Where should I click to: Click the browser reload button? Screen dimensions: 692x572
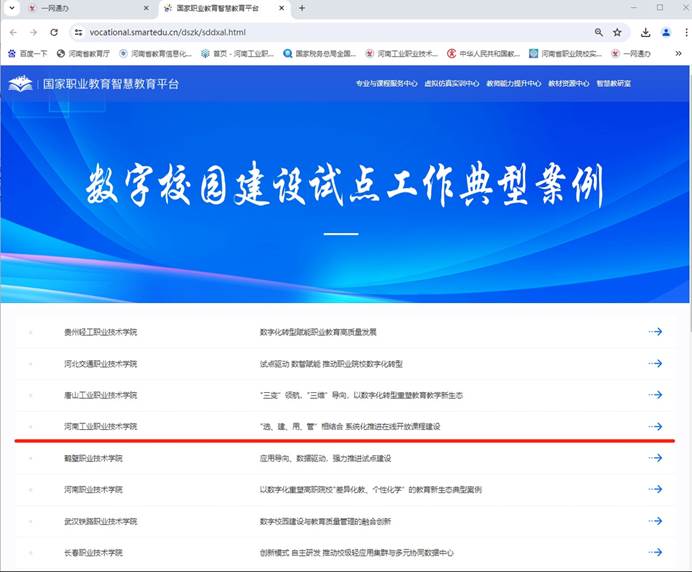pos(54,32)
